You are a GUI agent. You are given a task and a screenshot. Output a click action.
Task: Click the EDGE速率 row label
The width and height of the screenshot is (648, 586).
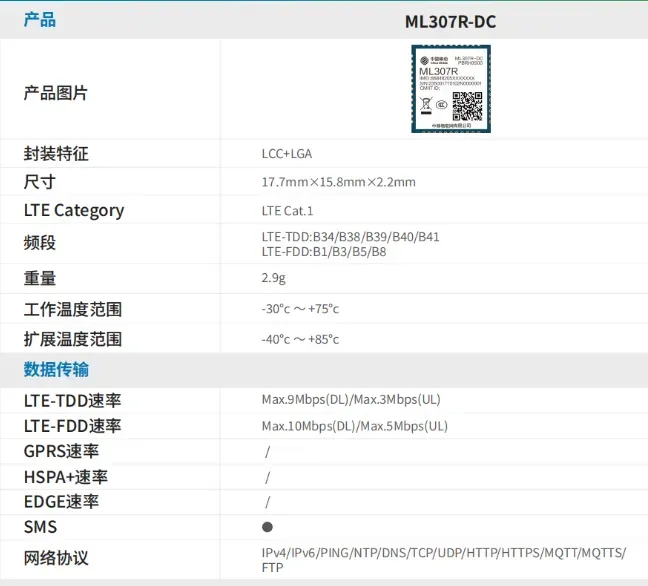[61, 502]
